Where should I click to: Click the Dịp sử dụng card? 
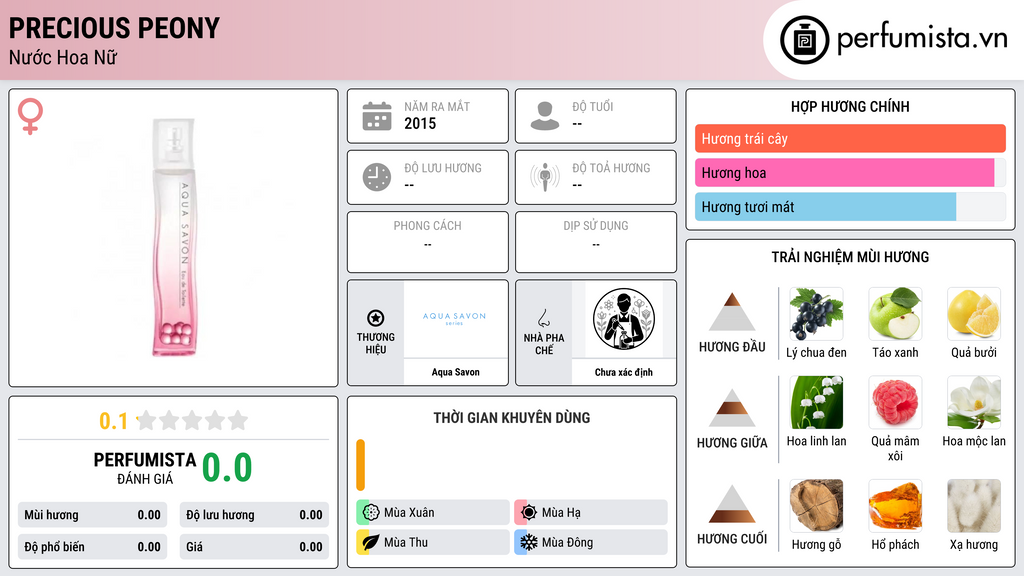pyautogui.click(x=596, y=242)
